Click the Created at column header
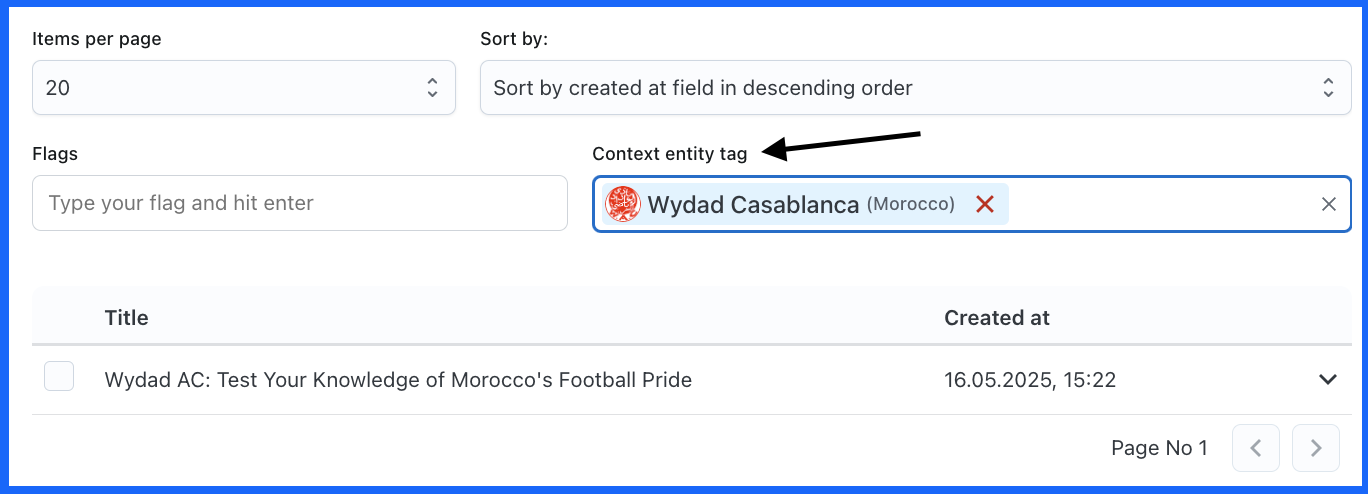Image resolution: width=1368 pixels, height=494 pixels. coord(997,318)
